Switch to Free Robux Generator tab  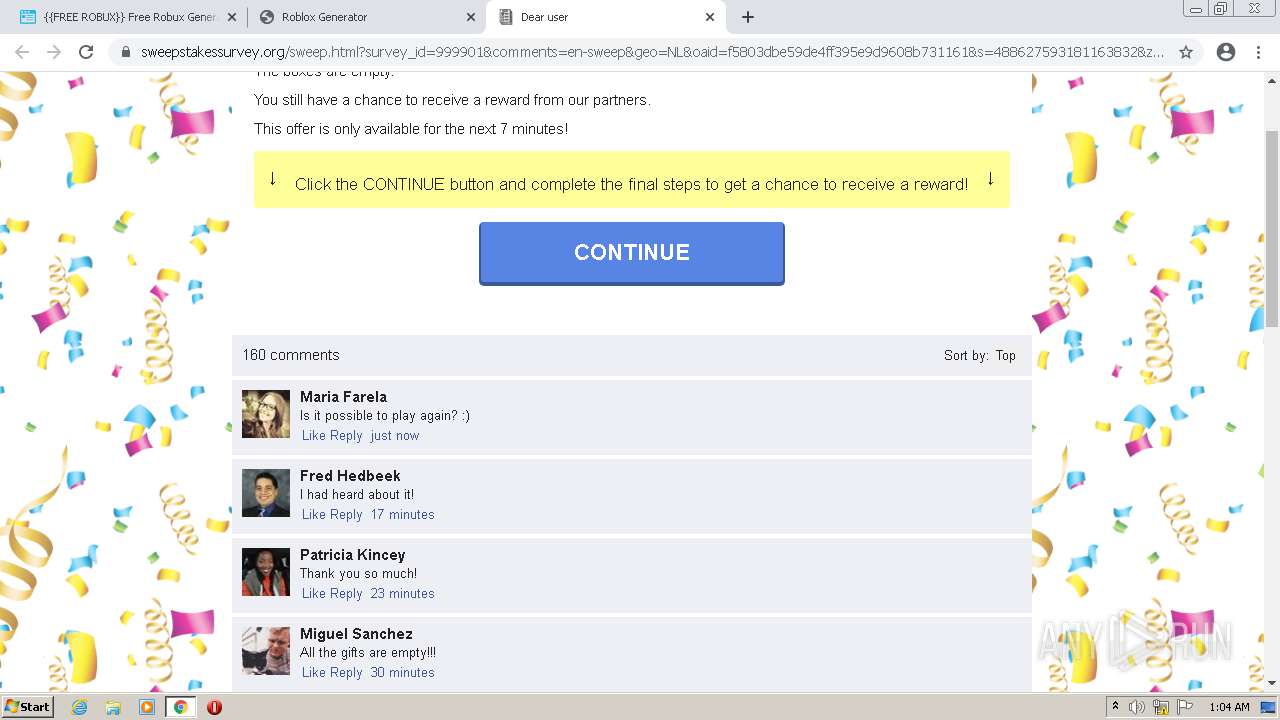127,17
